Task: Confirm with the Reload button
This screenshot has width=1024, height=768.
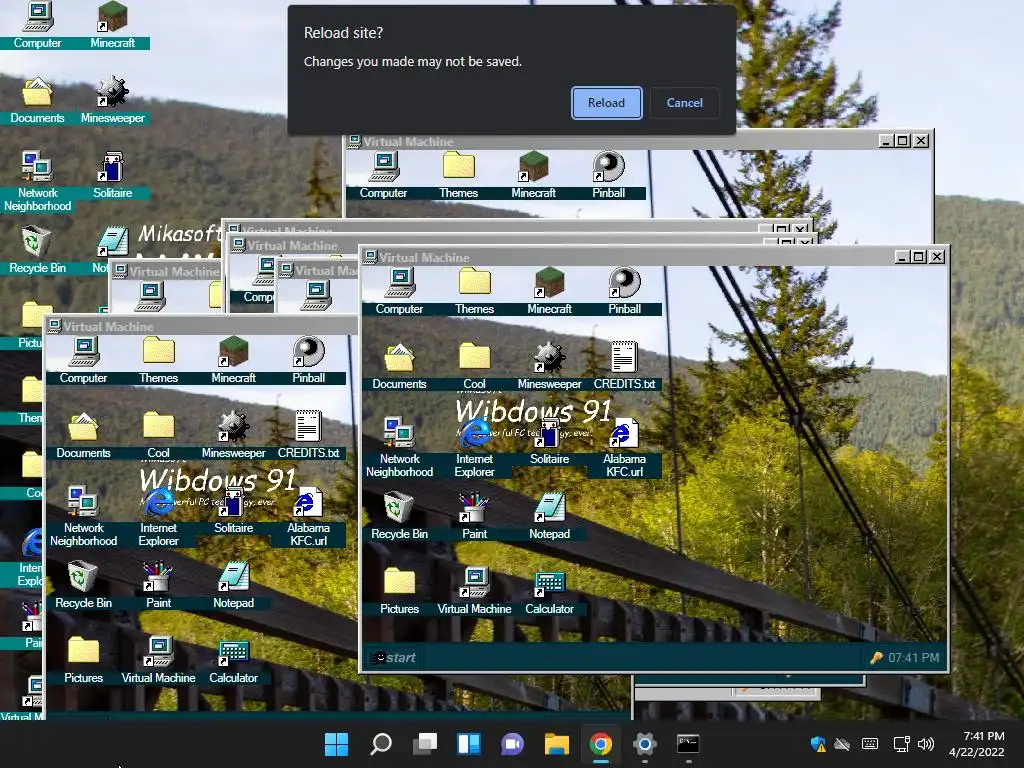Action: (606, 103)
